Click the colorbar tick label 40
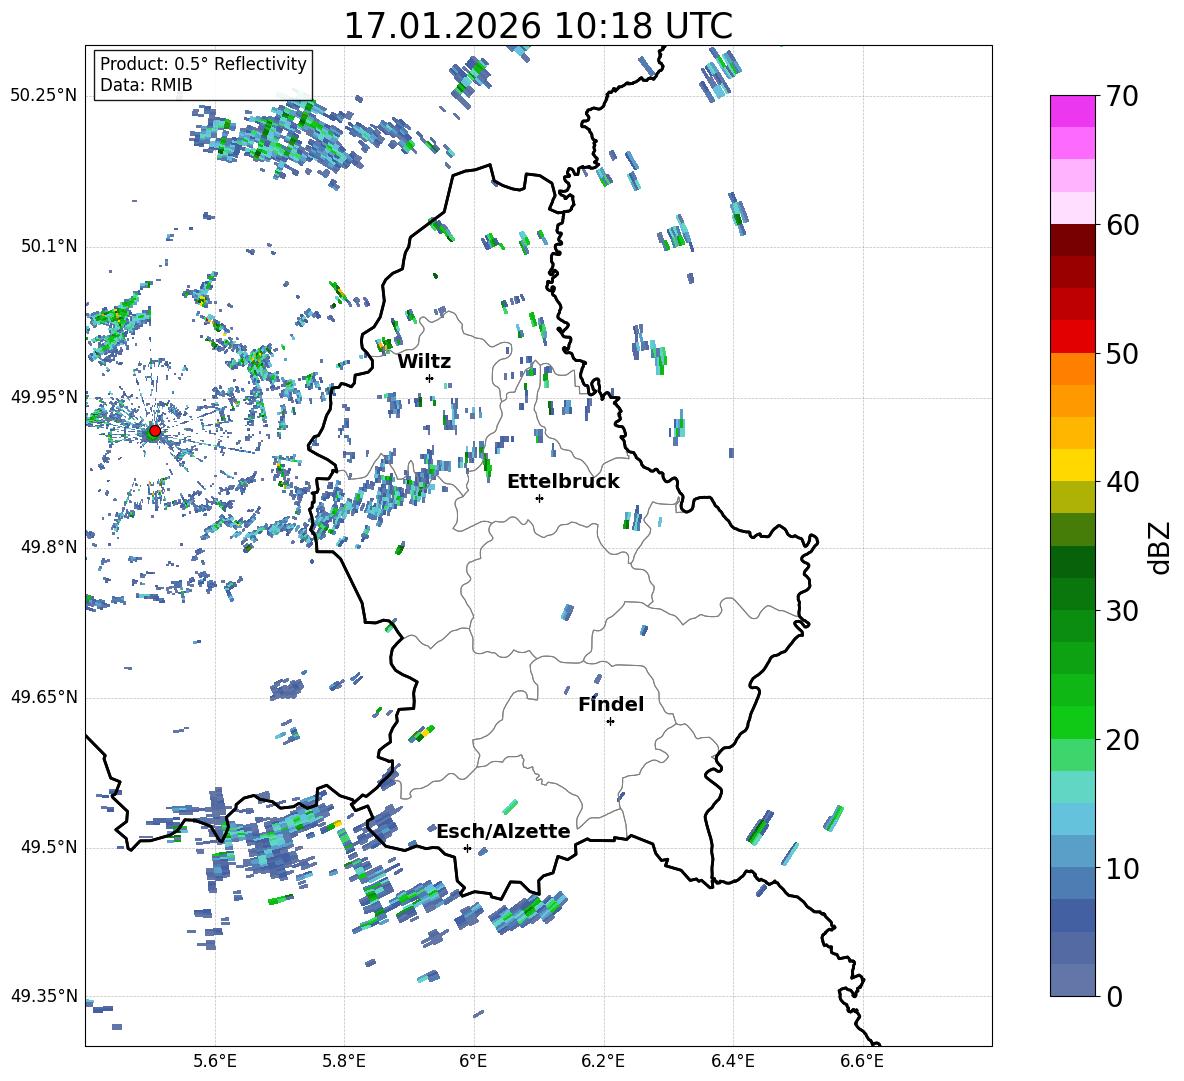1184x1081 pixels. [1122, 482]
